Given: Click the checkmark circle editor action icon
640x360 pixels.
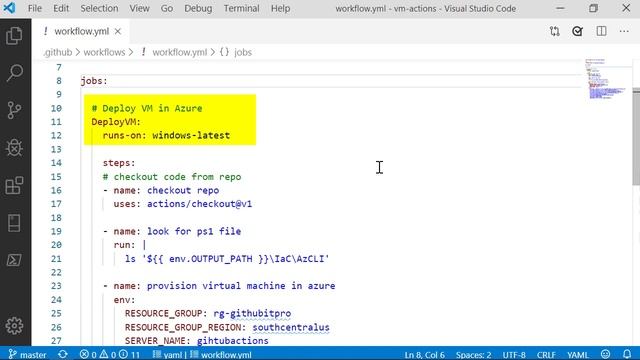Looking at the screenshot, I should tap(577, 31).
